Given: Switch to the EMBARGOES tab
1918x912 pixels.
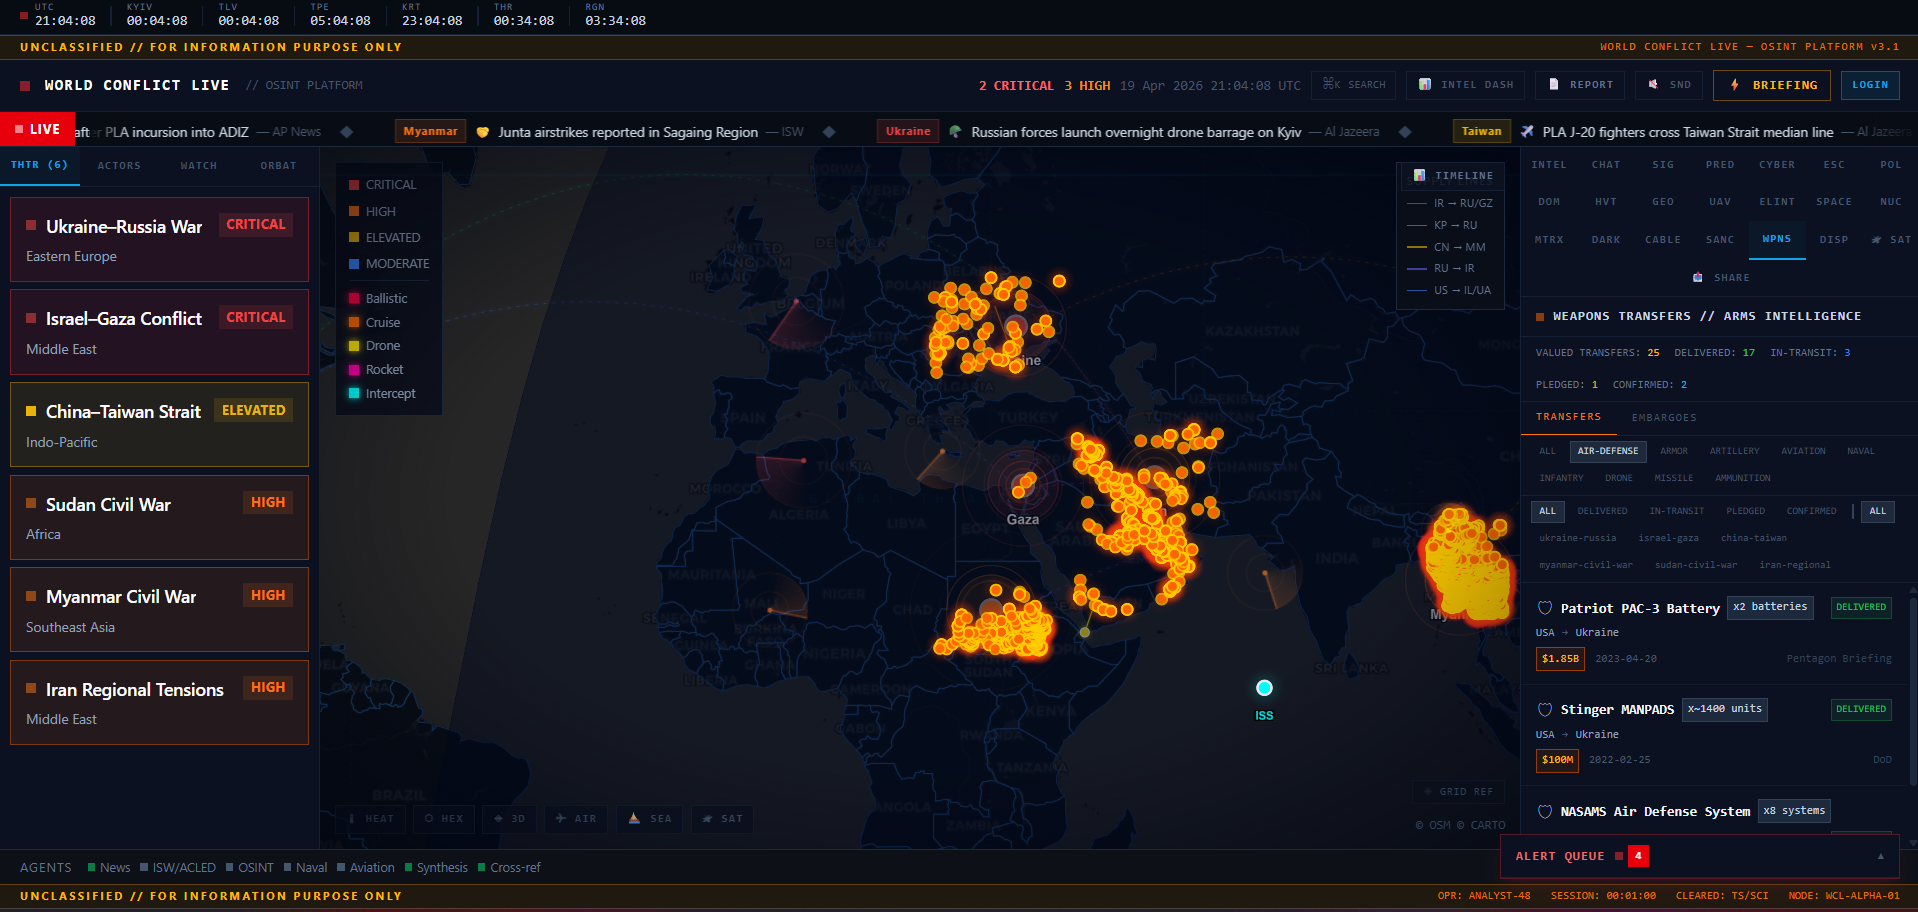Looking at the screenshot, I should pyautogui.click(x=1664, y=417).
